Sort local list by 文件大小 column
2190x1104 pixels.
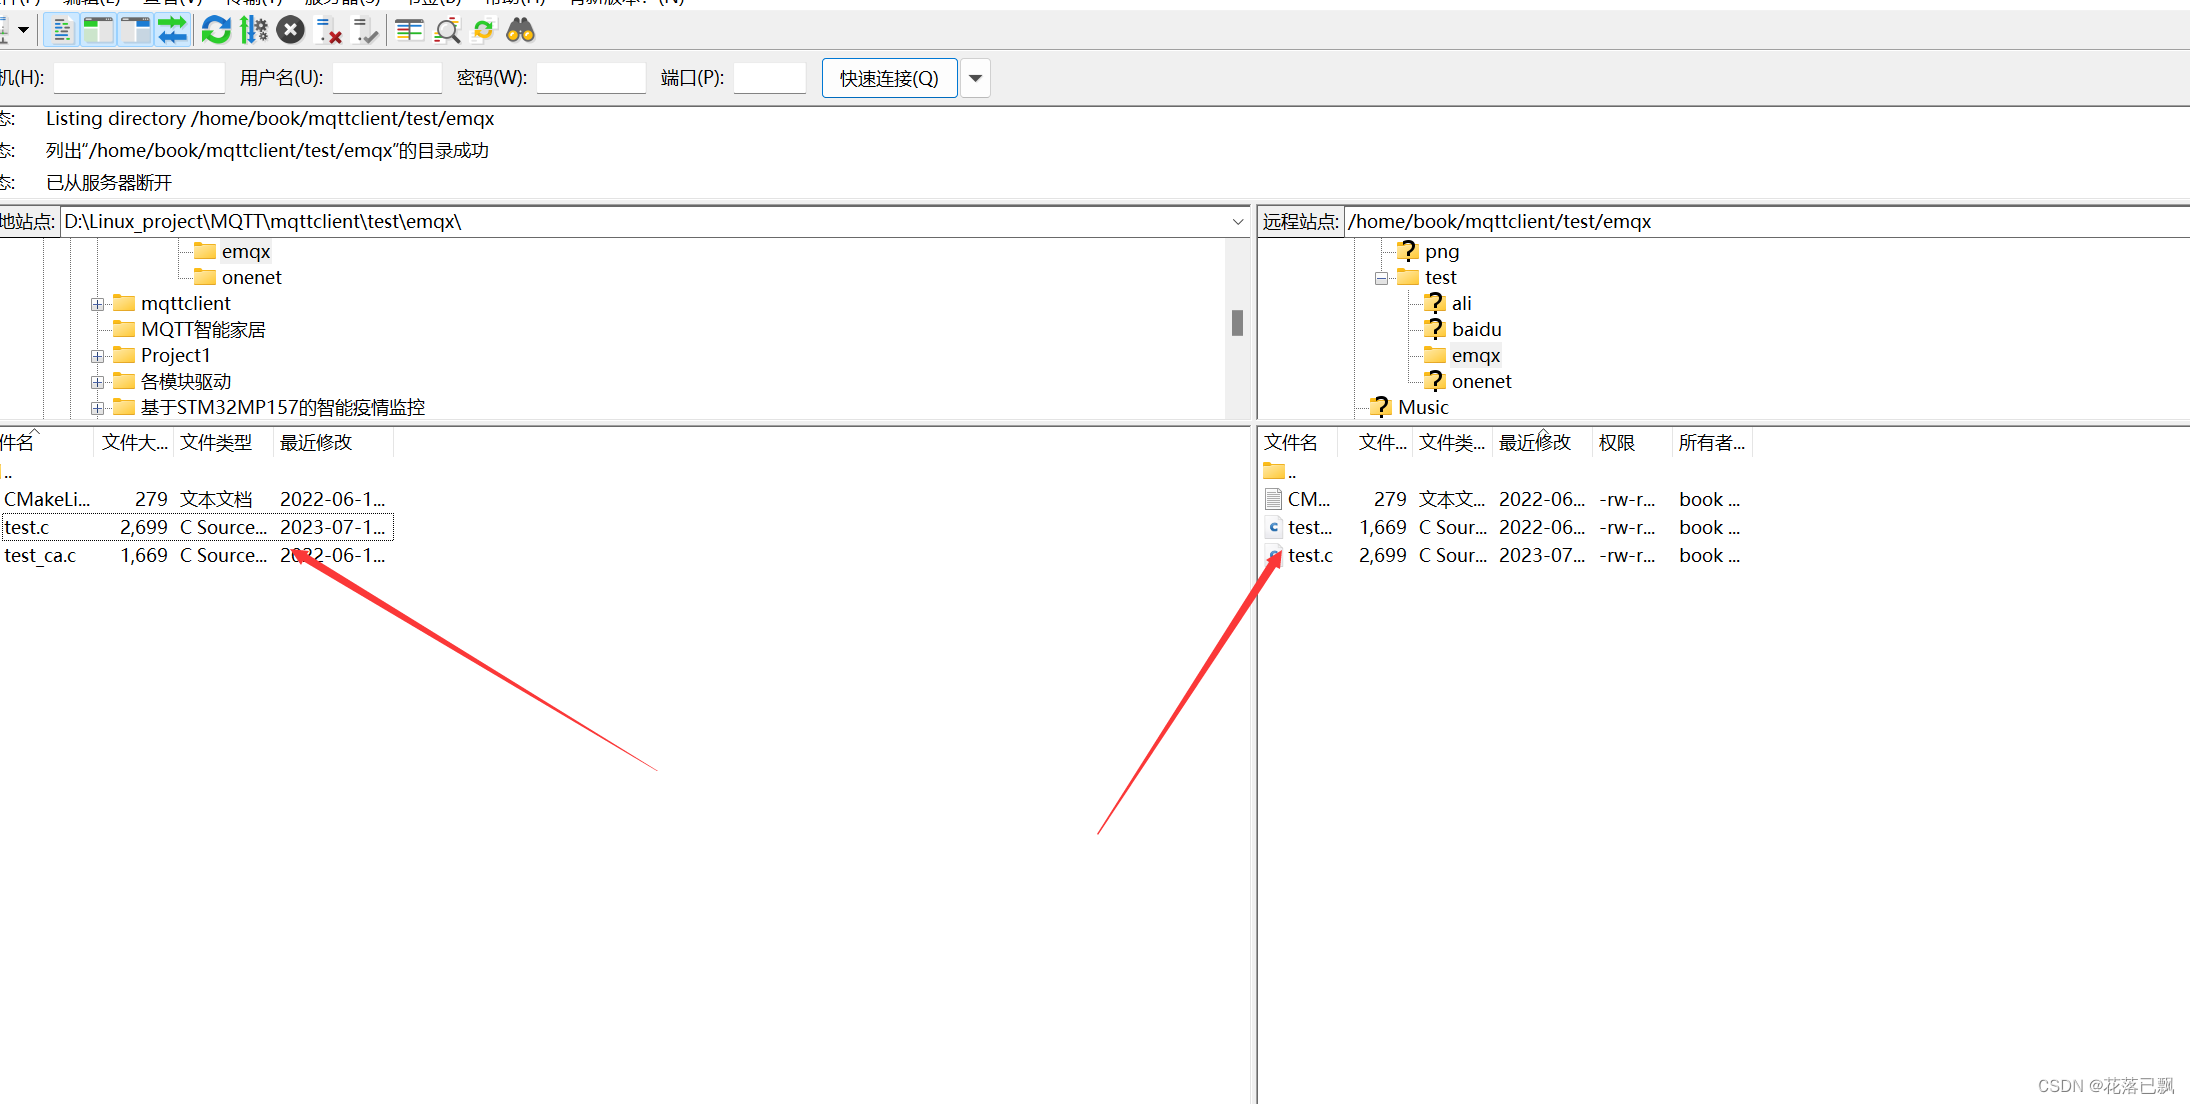[x=134, y=443]
